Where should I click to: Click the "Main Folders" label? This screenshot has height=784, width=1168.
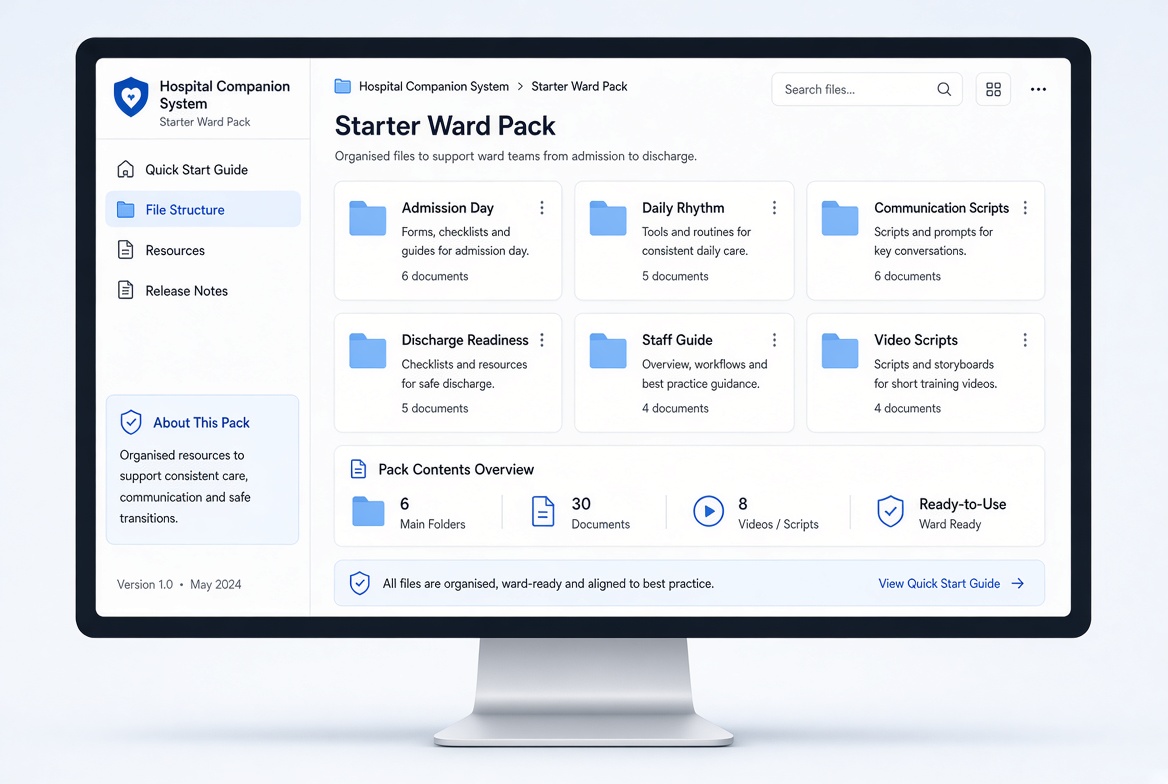click(x=433, y=524)
